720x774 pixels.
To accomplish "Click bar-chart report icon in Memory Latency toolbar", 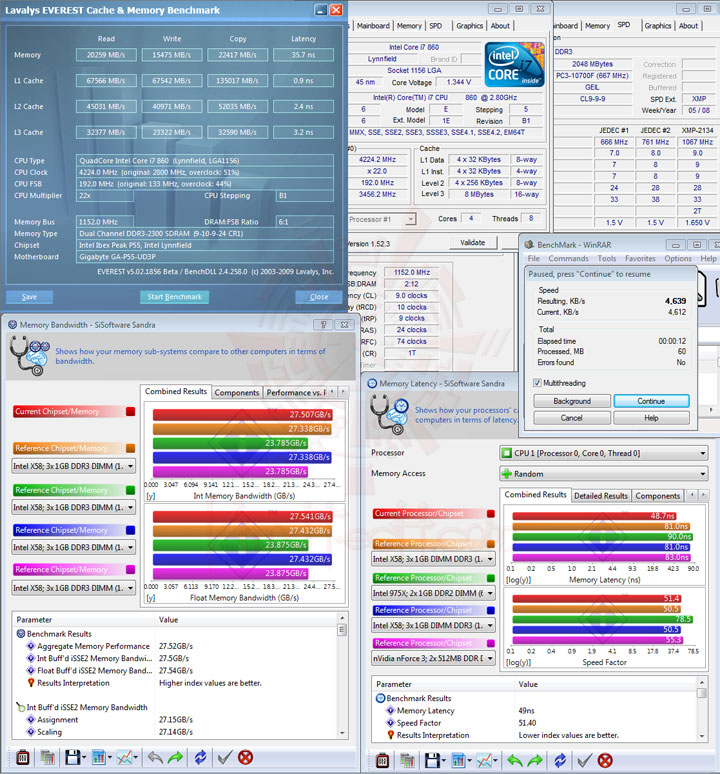I will tap(458, 761).
